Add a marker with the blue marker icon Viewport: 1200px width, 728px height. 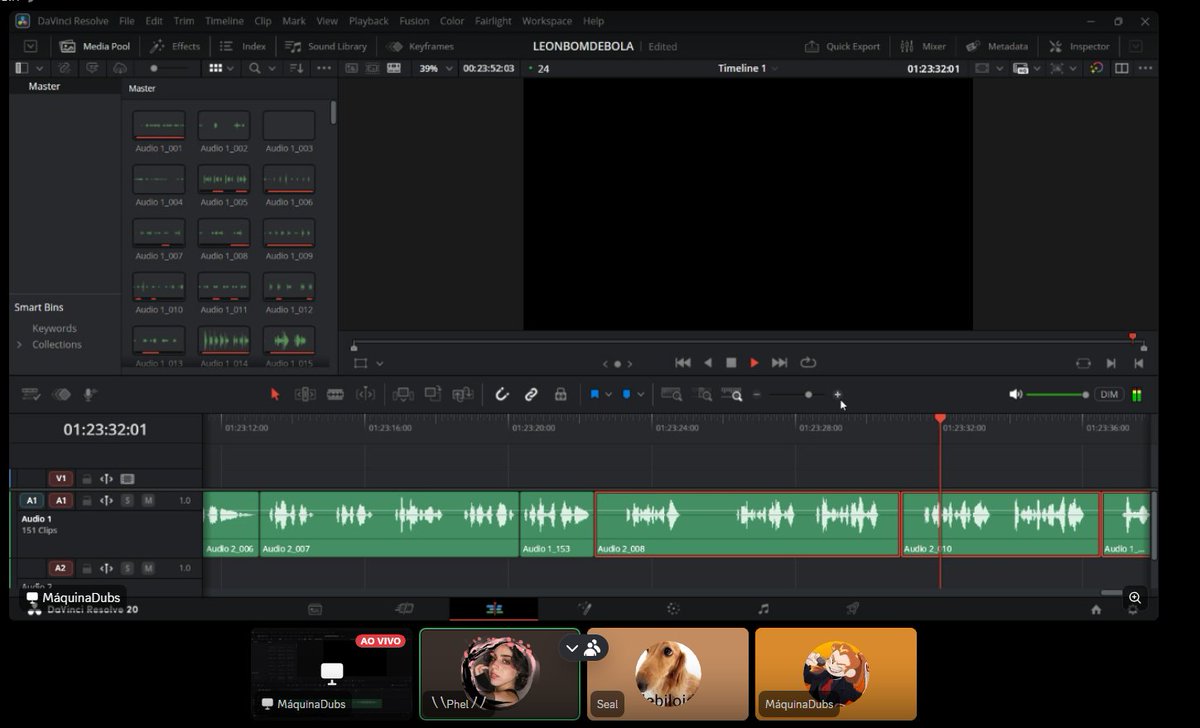coord(626,394)
